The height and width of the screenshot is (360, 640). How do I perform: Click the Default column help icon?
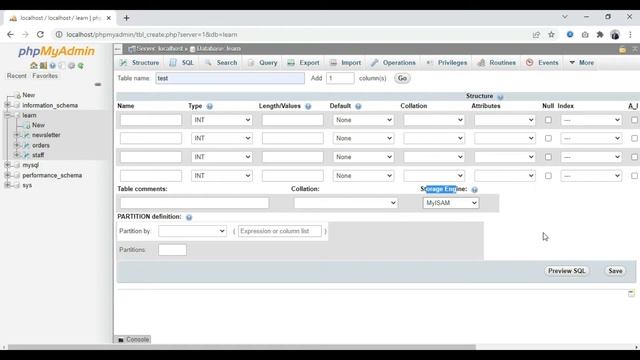[358, 106]
